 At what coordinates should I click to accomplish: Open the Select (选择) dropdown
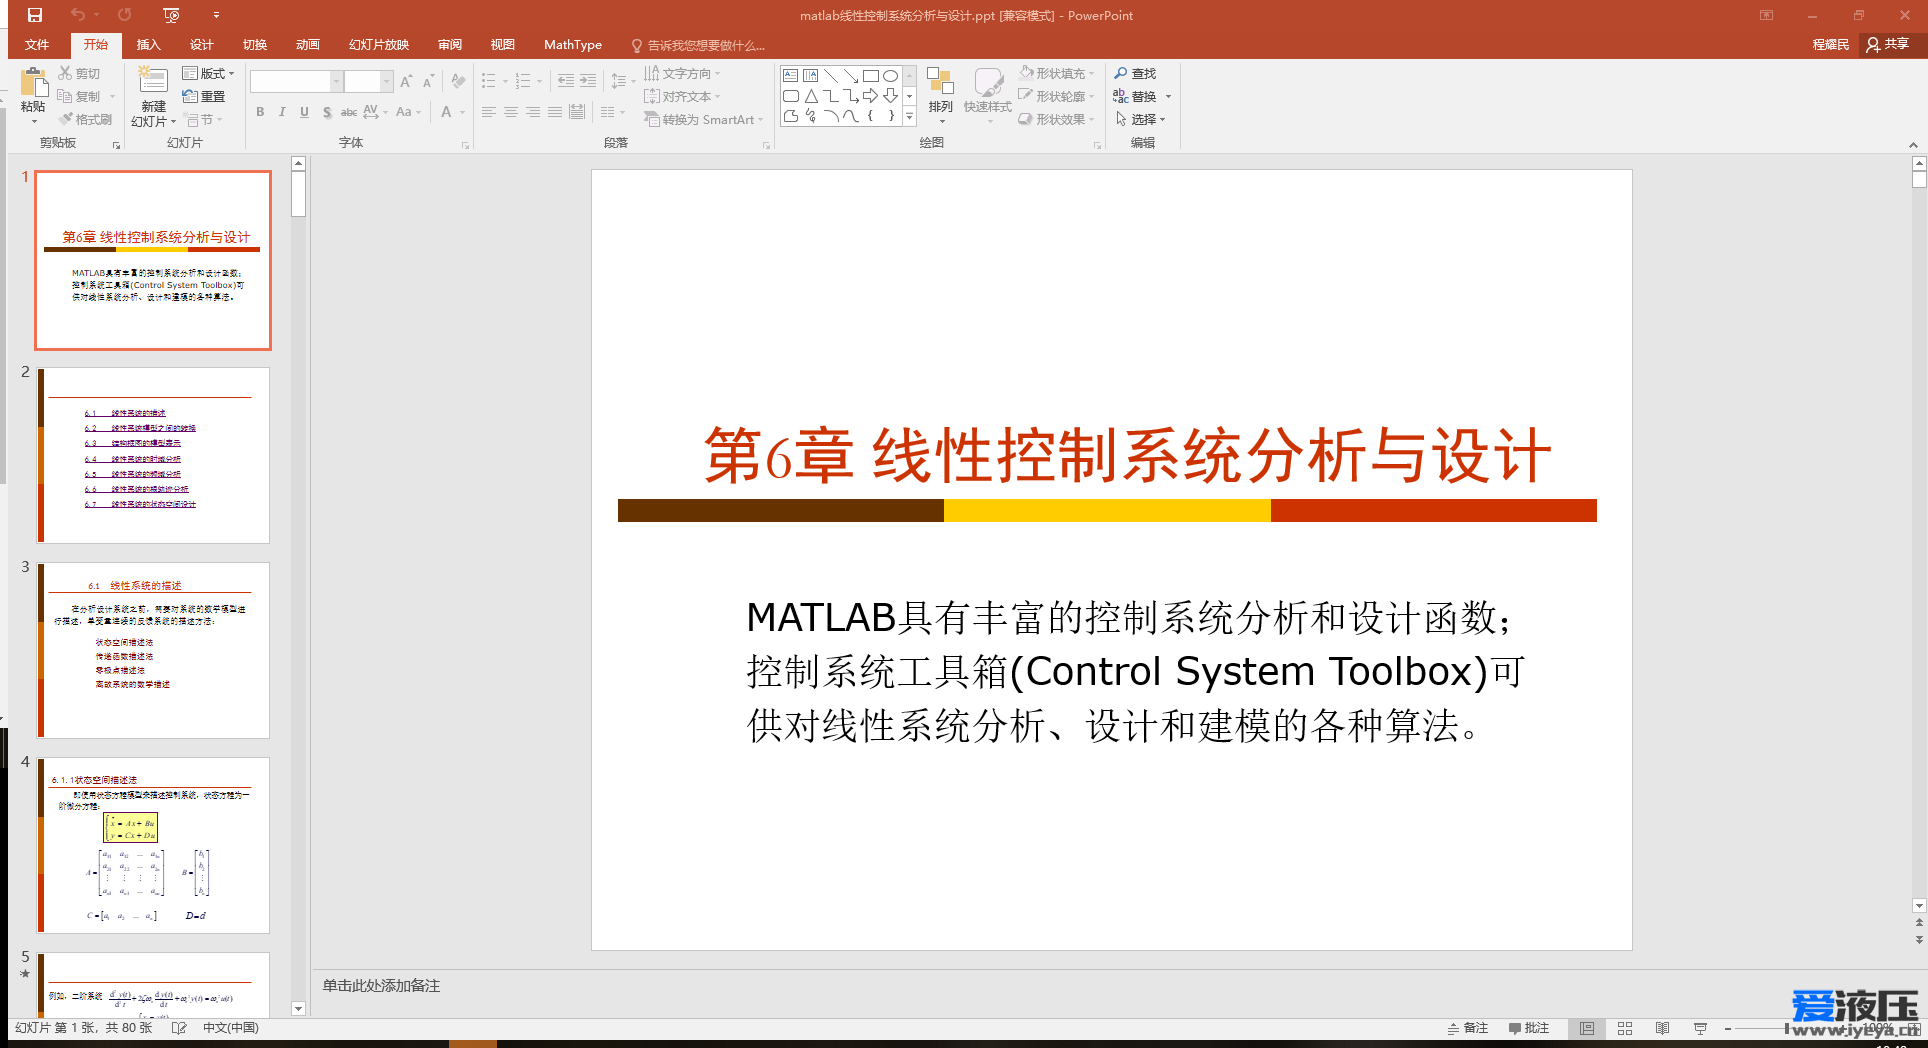tap(1140, 119)
